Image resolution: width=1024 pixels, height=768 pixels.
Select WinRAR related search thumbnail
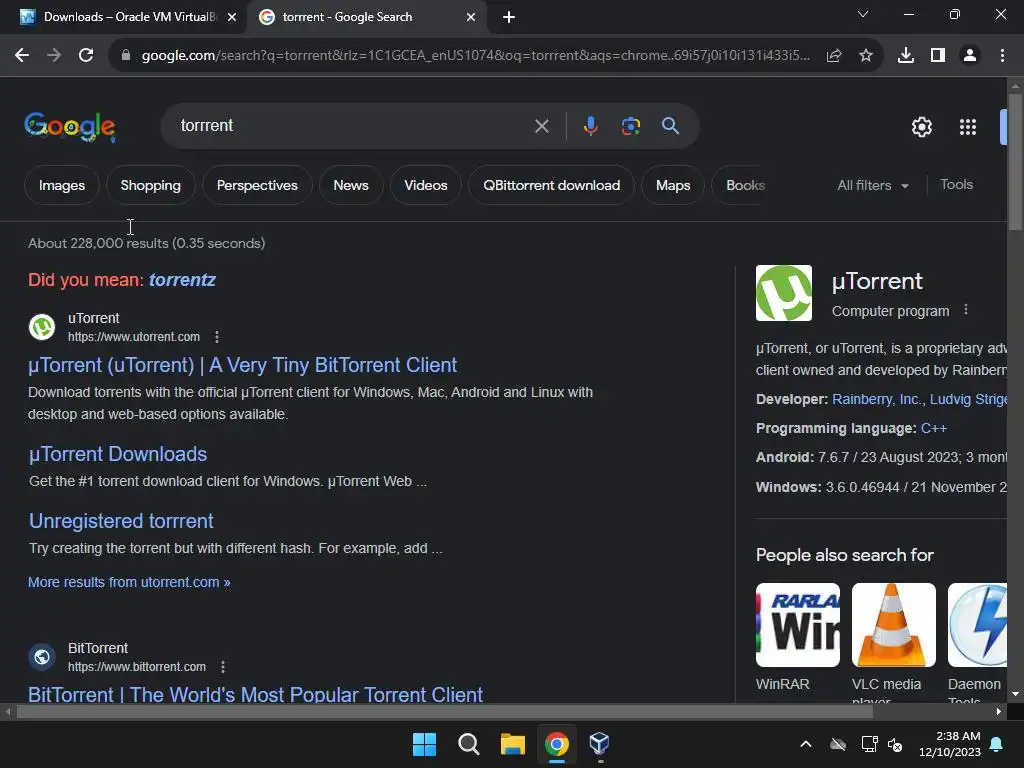point(797,625)
